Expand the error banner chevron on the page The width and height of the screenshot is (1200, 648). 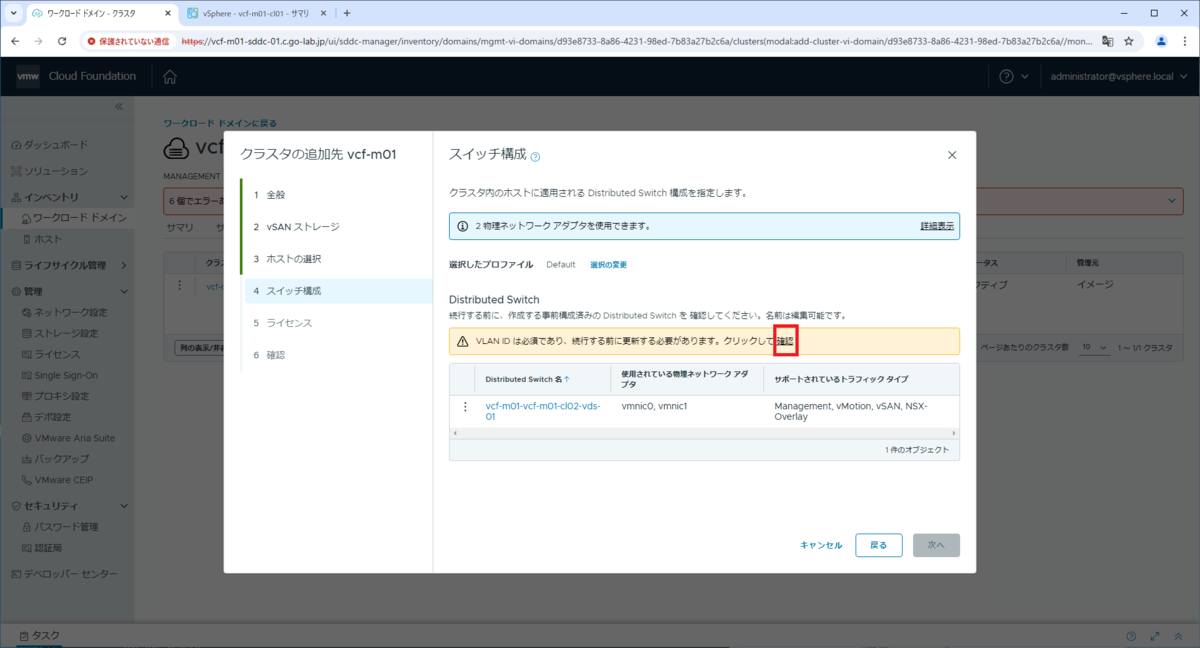(1173, 202)
